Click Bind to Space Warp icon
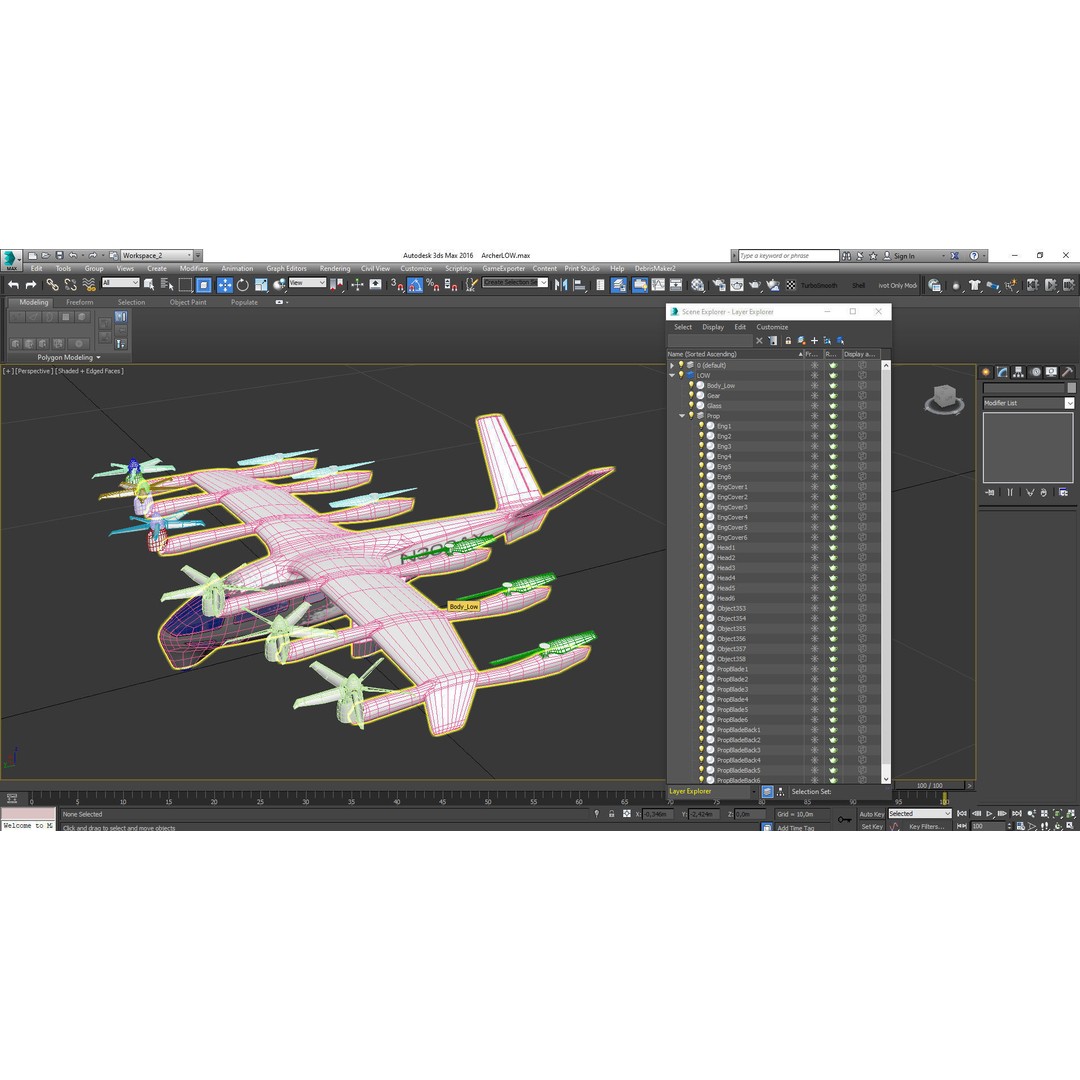 89,284
